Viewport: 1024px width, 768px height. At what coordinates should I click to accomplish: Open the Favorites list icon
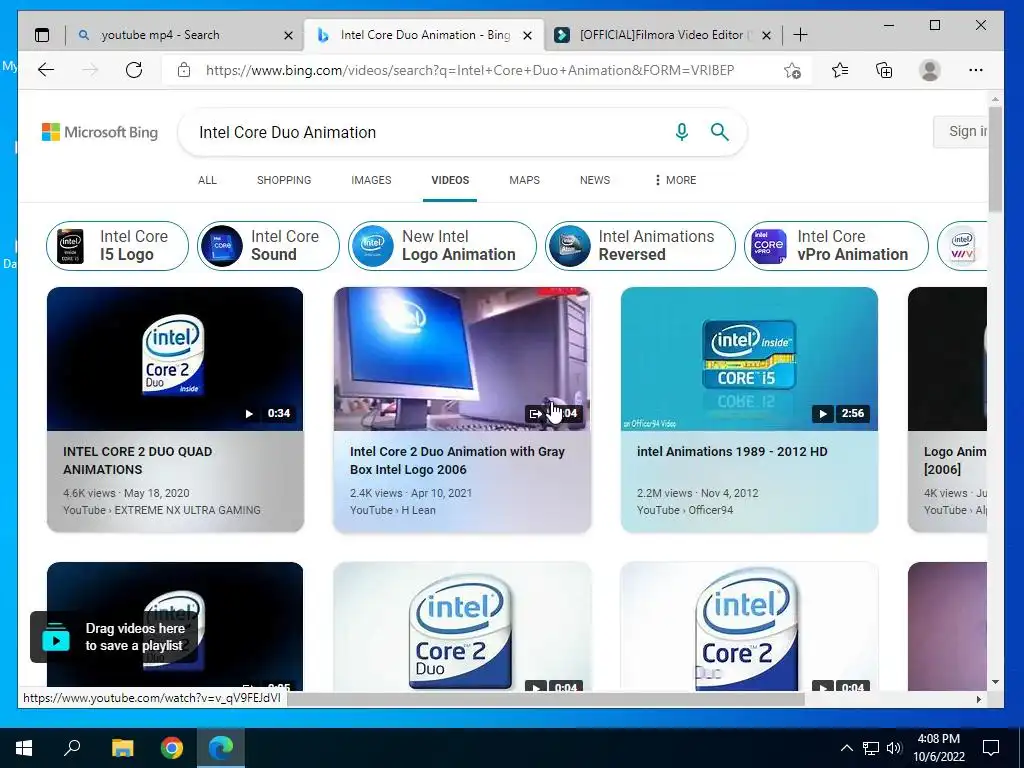840,70
